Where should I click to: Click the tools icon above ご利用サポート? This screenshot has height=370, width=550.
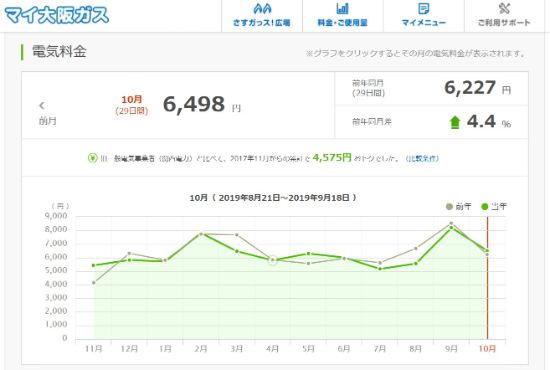(x=504, y=8)
